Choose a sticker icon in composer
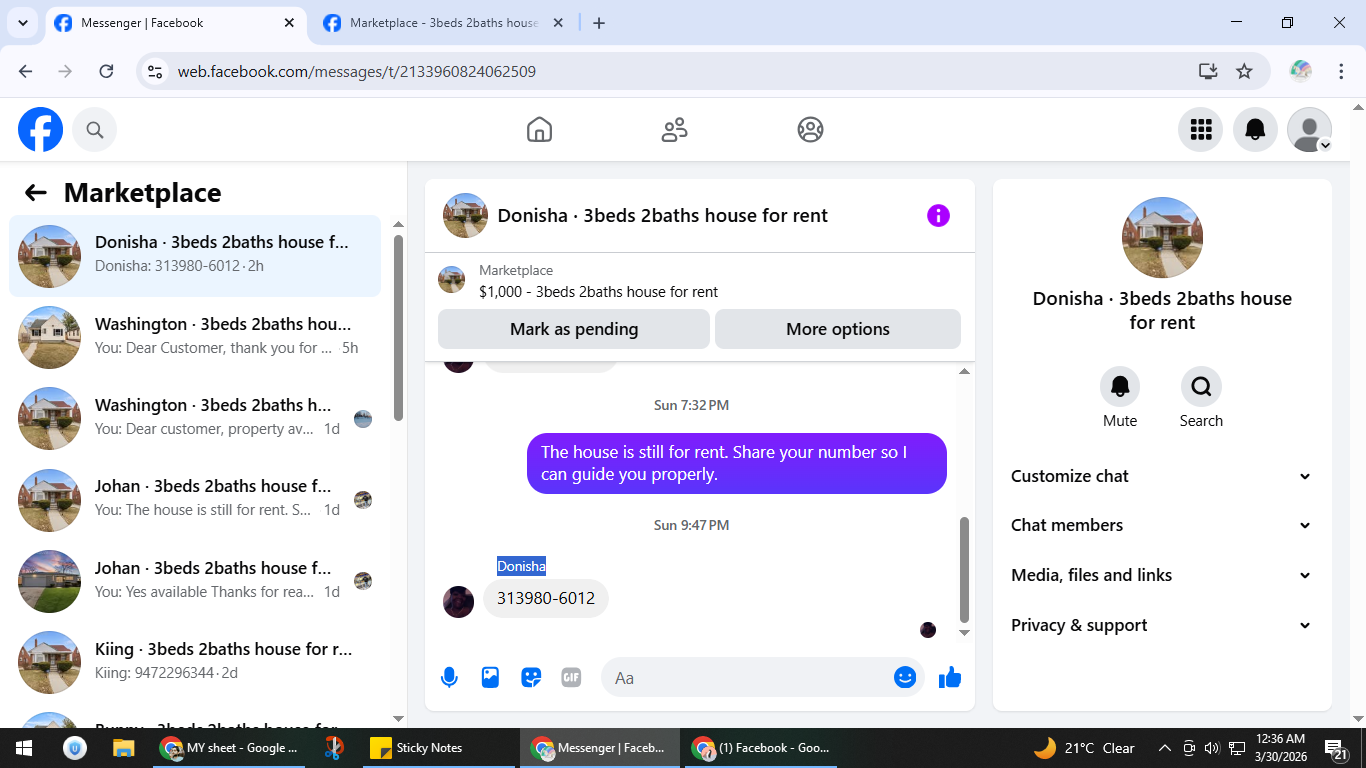The height and width of the screenshot is (768, 1366). [x=531, y=678]
